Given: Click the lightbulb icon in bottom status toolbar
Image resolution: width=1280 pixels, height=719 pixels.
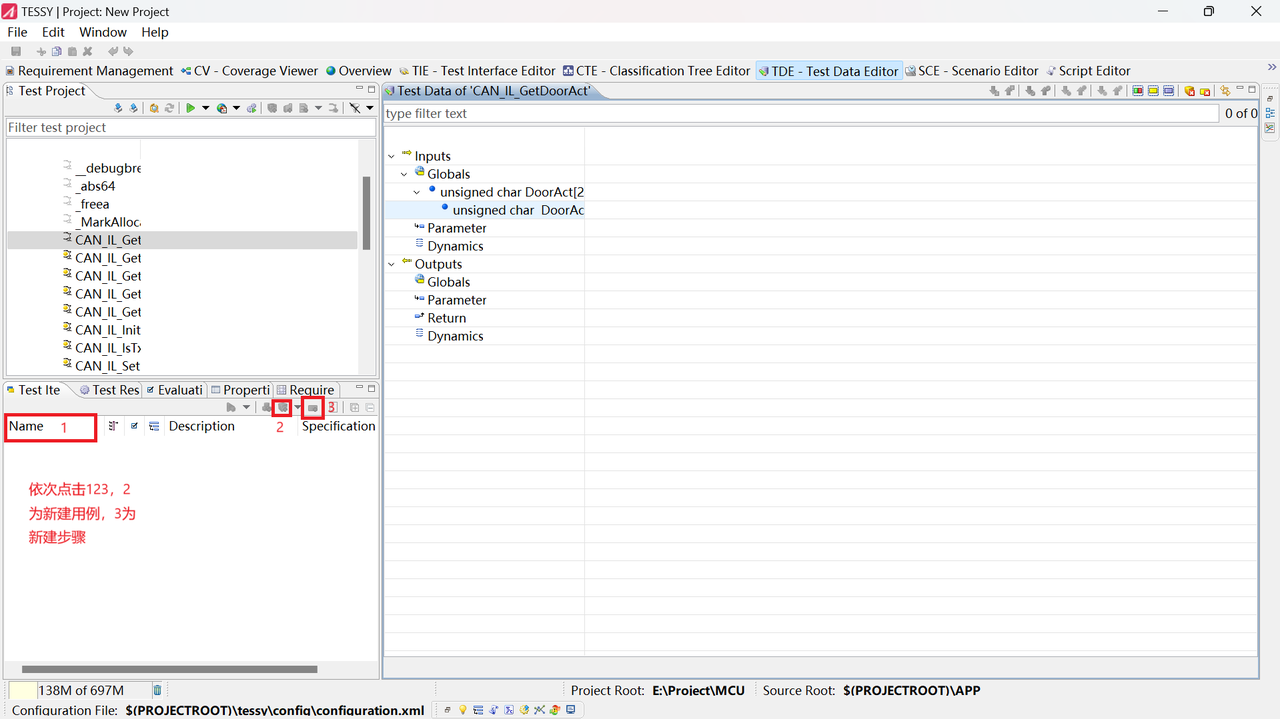Looking at the screenshot, I should [x=463, y=710].
